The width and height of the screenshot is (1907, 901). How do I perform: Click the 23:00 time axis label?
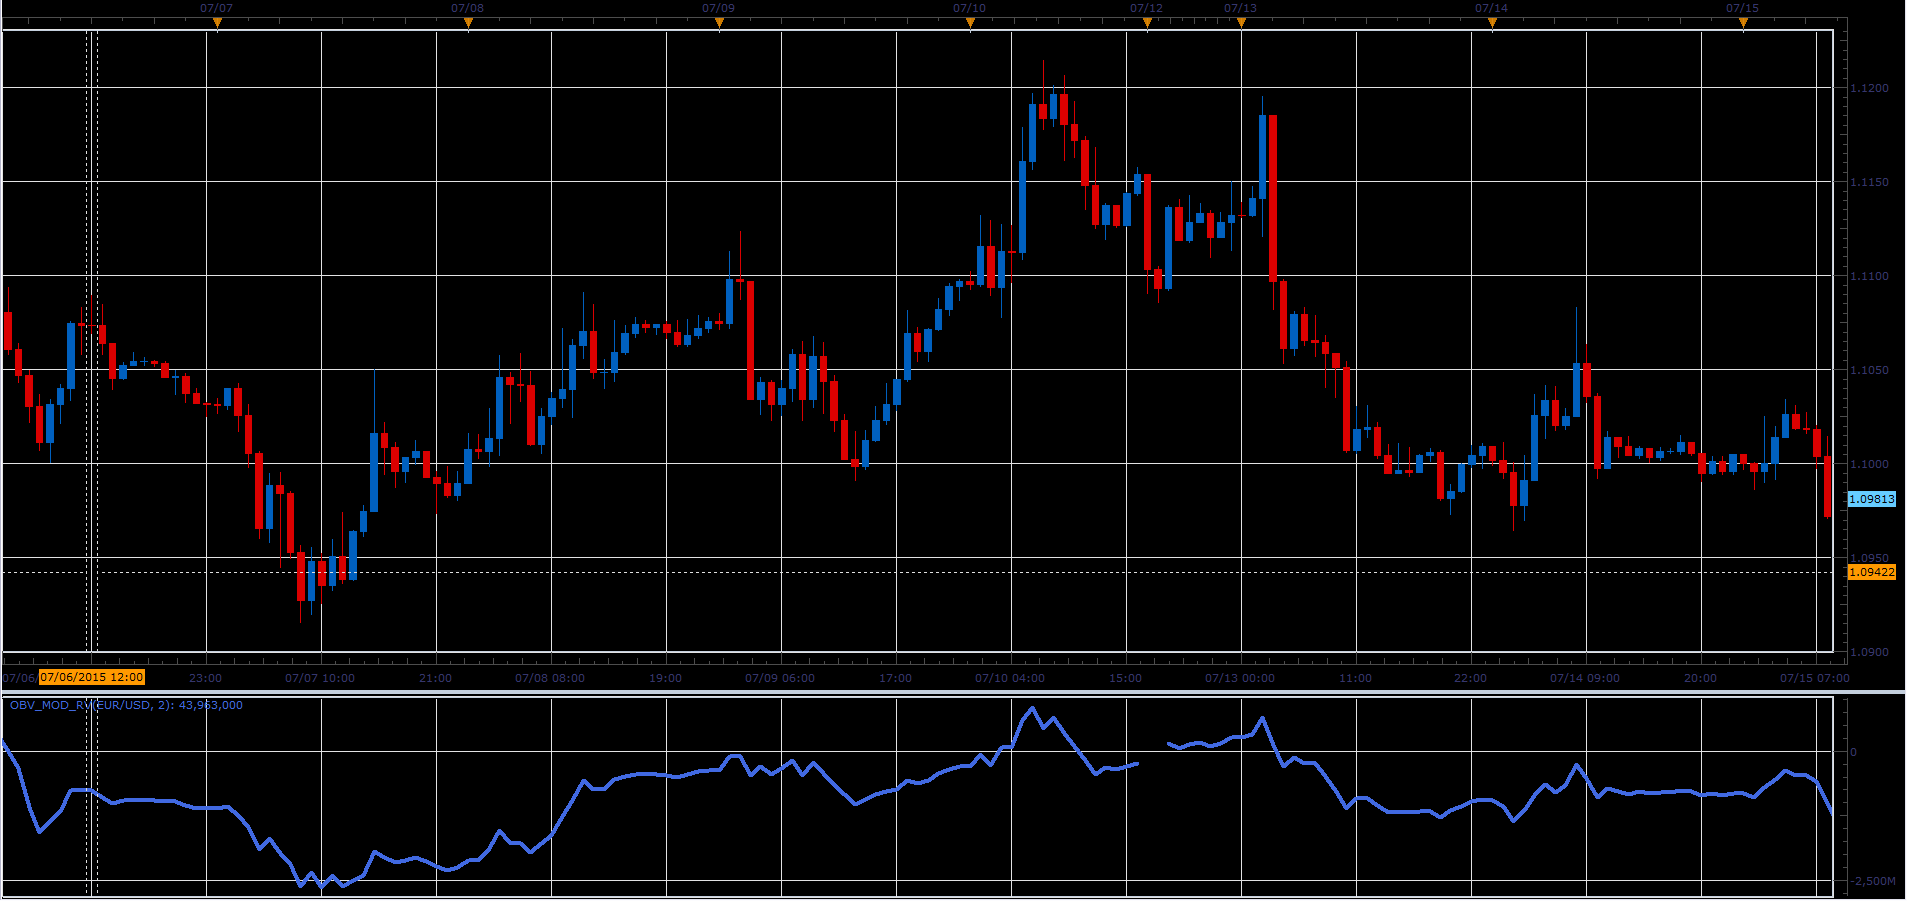205,678
